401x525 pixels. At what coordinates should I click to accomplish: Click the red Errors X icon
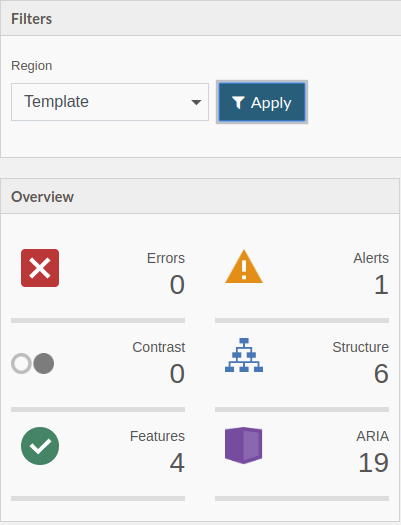[x=40, y=268]
